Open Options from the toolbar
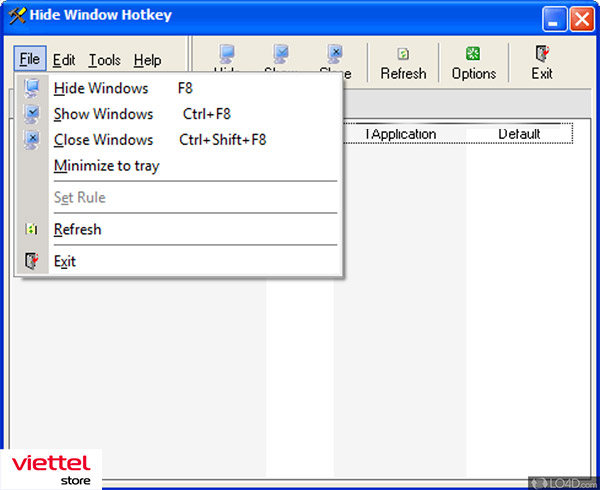This screenshot has width=600, height=490. [473, 63]
